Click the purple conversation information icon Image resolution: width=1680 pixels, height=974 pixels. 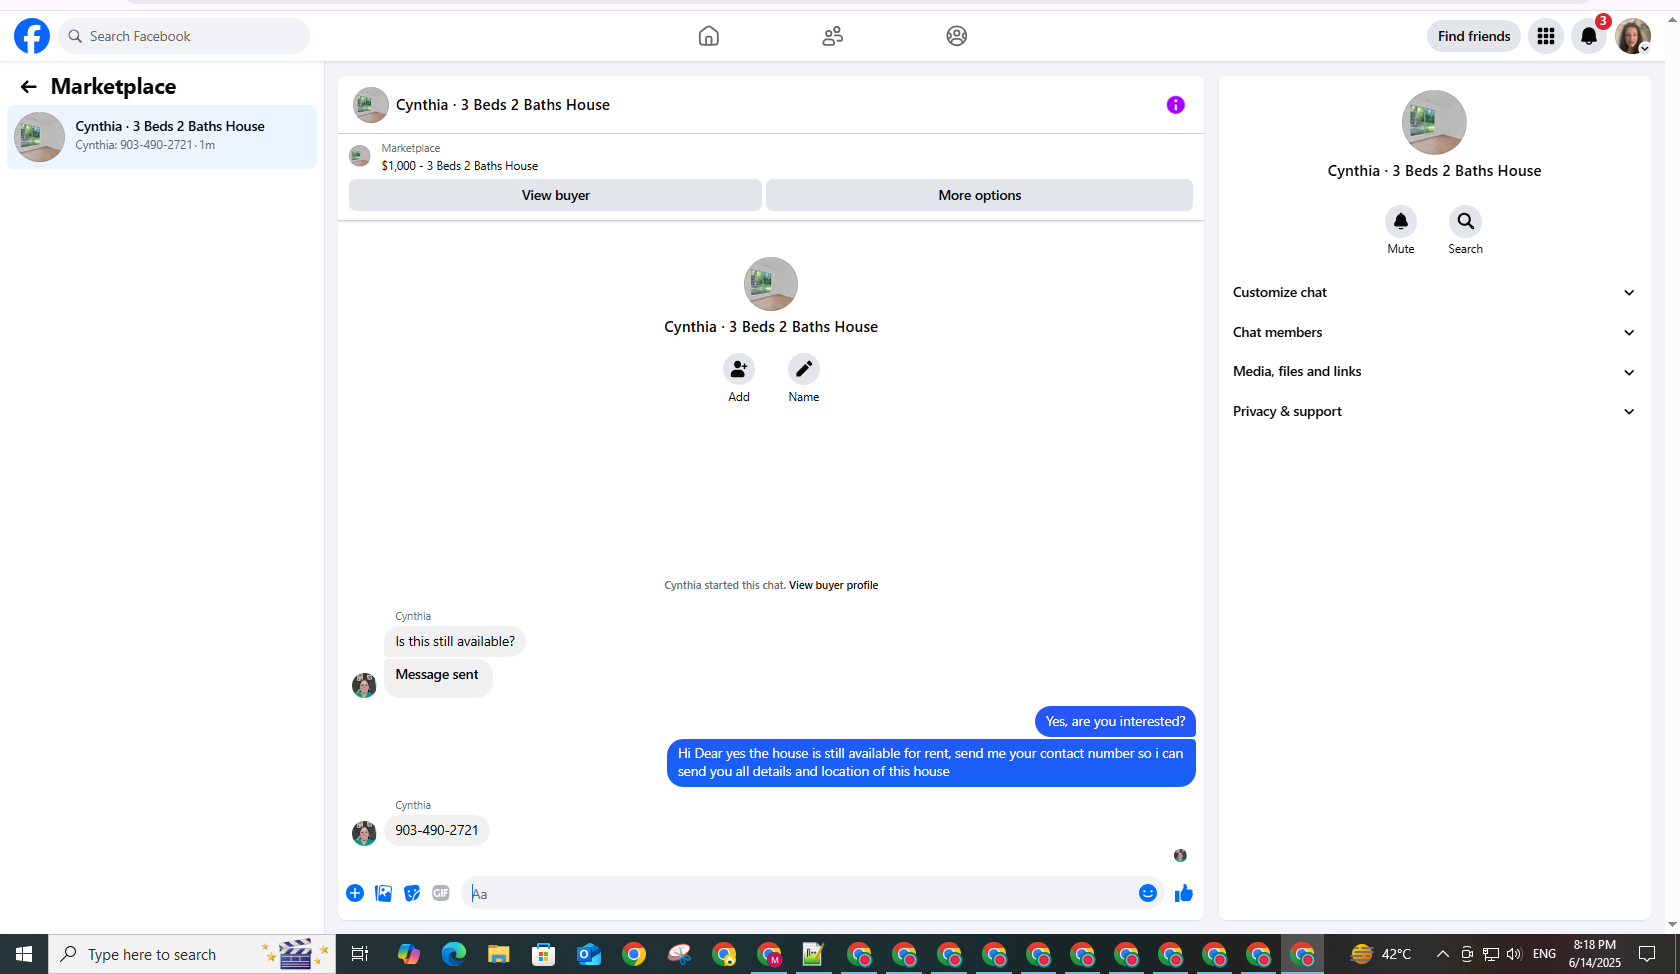pyautogui.click(x=1176, y=105)
